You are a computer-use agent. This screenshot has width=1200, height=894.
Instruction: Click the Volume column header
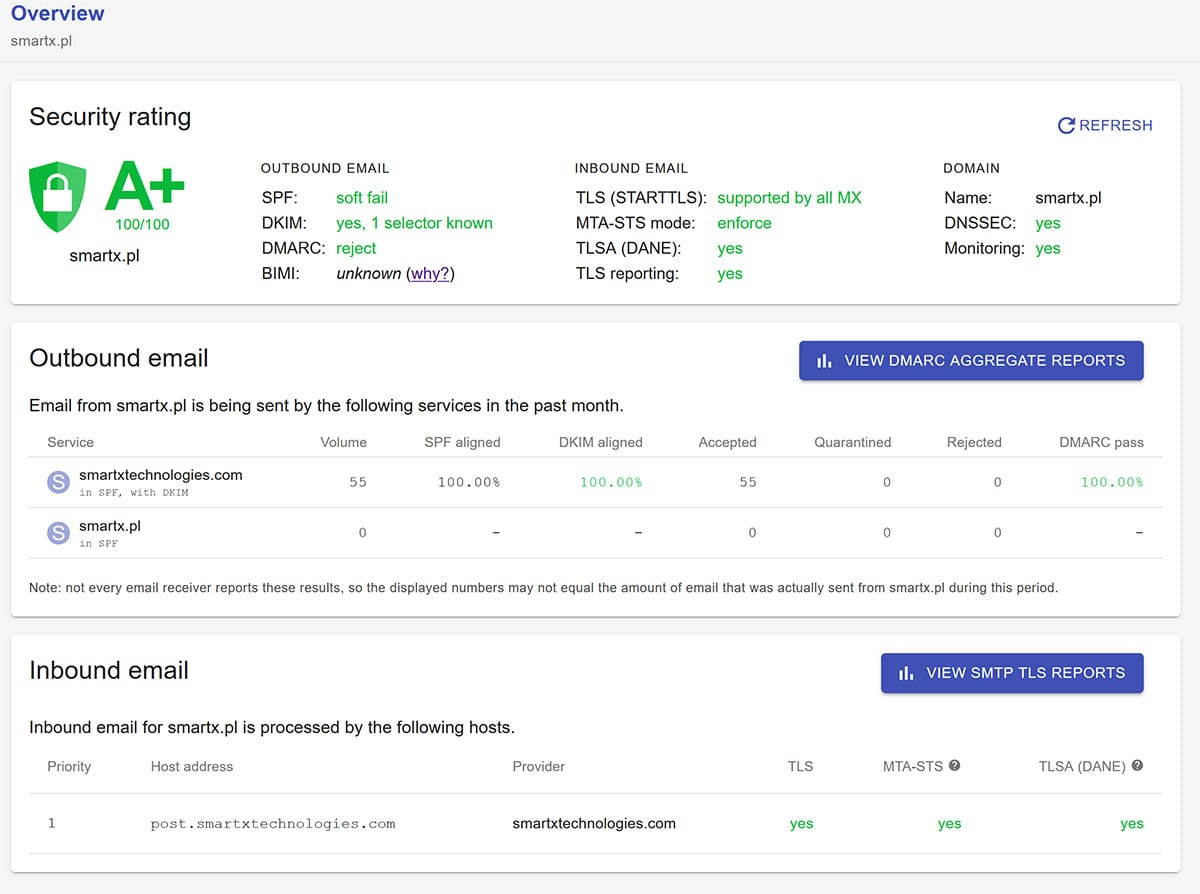[x=343, y=442]
